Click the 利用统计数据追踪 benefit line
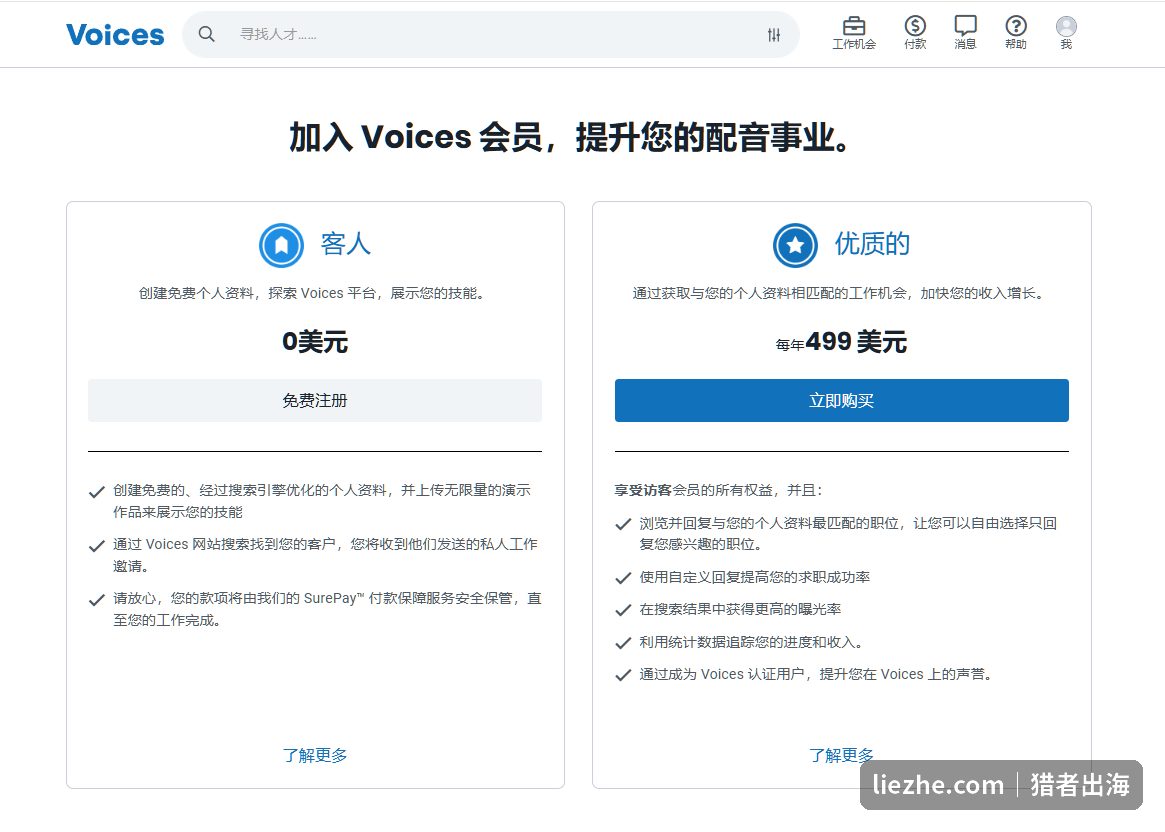1165x832 pixels. click(750, 642)
